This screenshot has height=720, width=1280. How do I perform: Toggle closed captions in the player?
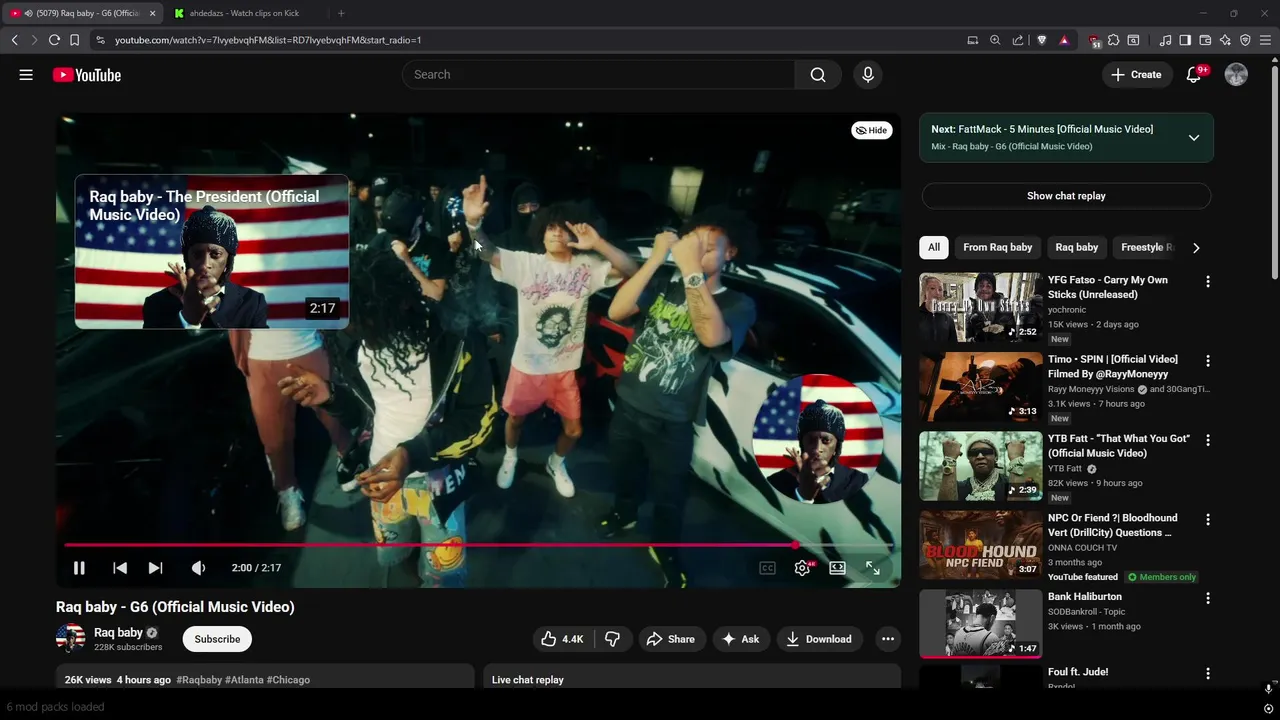click(767, 568)
